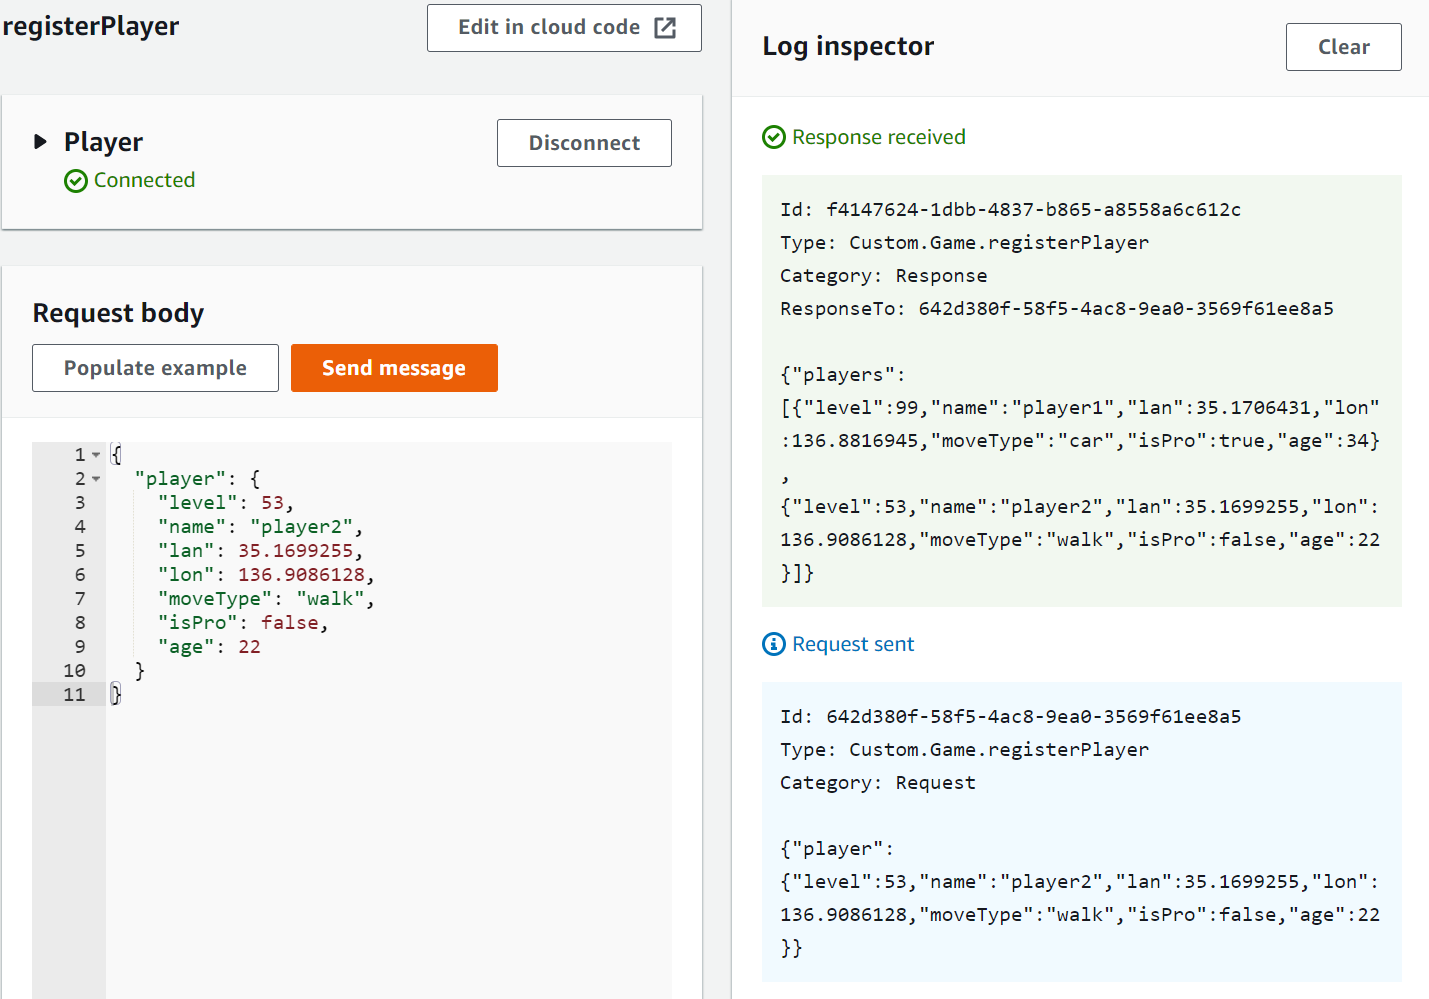Send the message with the orange button
1429x999 pixels.
click(394, 368)
